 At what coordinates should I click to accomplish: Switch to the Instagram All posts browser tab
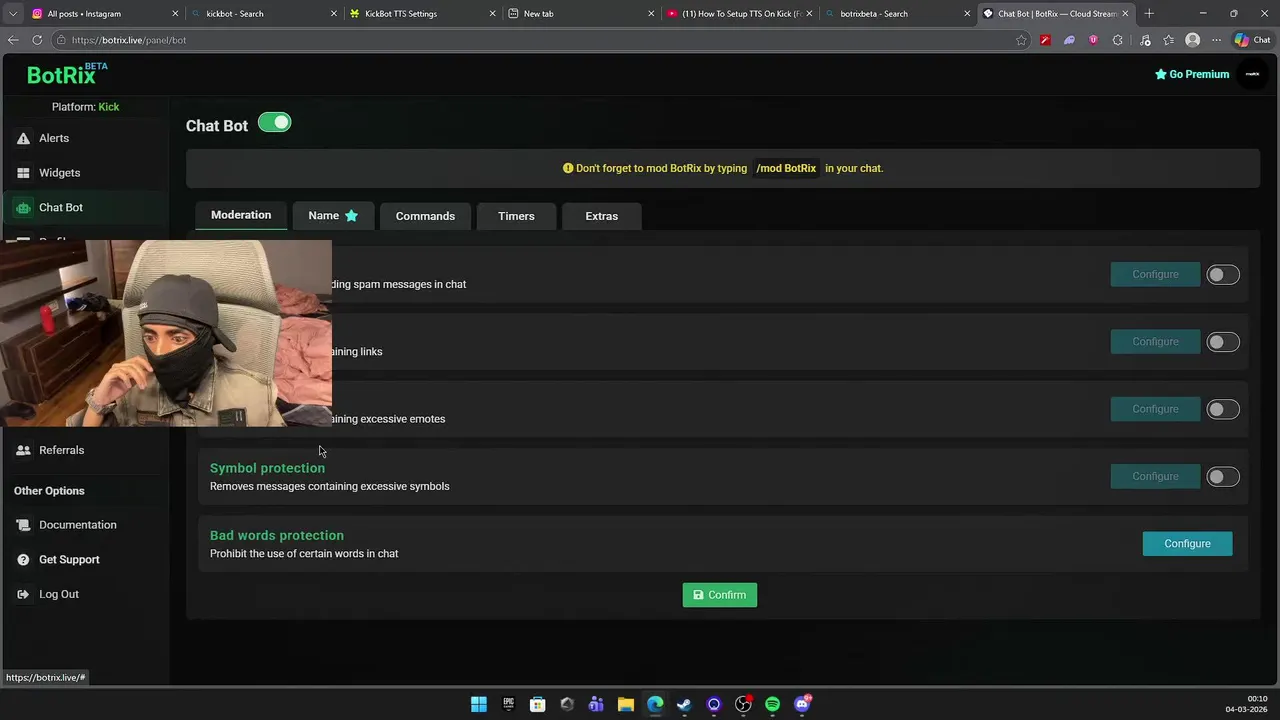(x=105, y=13)
